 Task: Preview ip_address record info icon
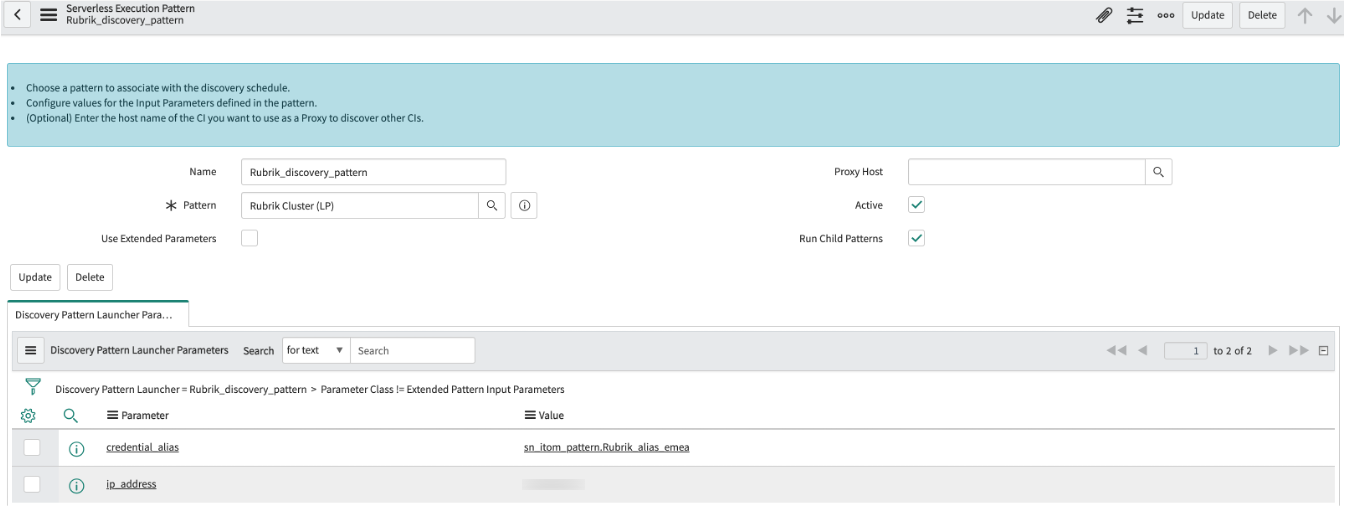[x=76, y=486]
